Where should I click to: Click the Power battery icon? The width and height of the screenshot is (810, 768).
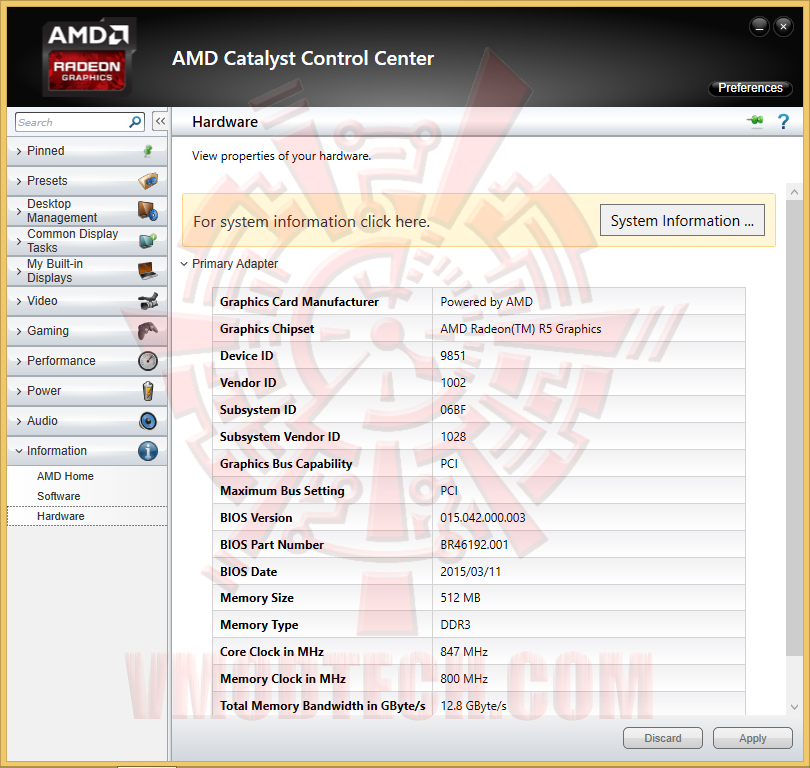[148, 390]
